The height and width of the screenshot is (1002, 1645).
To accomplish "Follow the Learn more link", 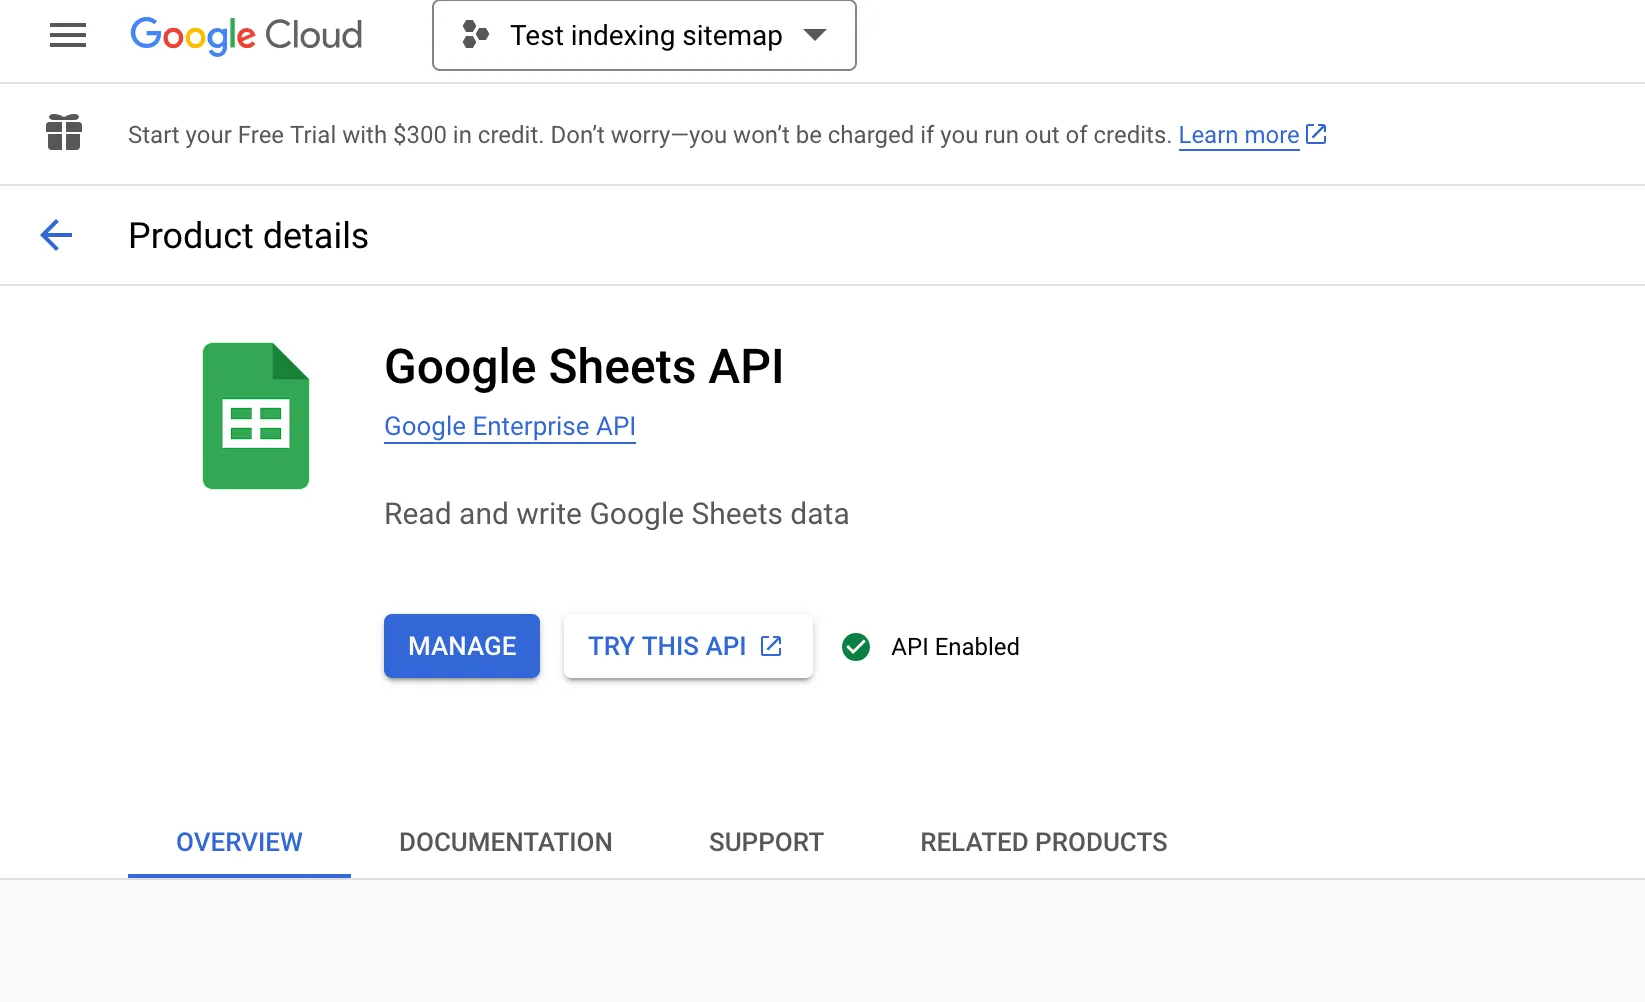I will coord(1238,135).
